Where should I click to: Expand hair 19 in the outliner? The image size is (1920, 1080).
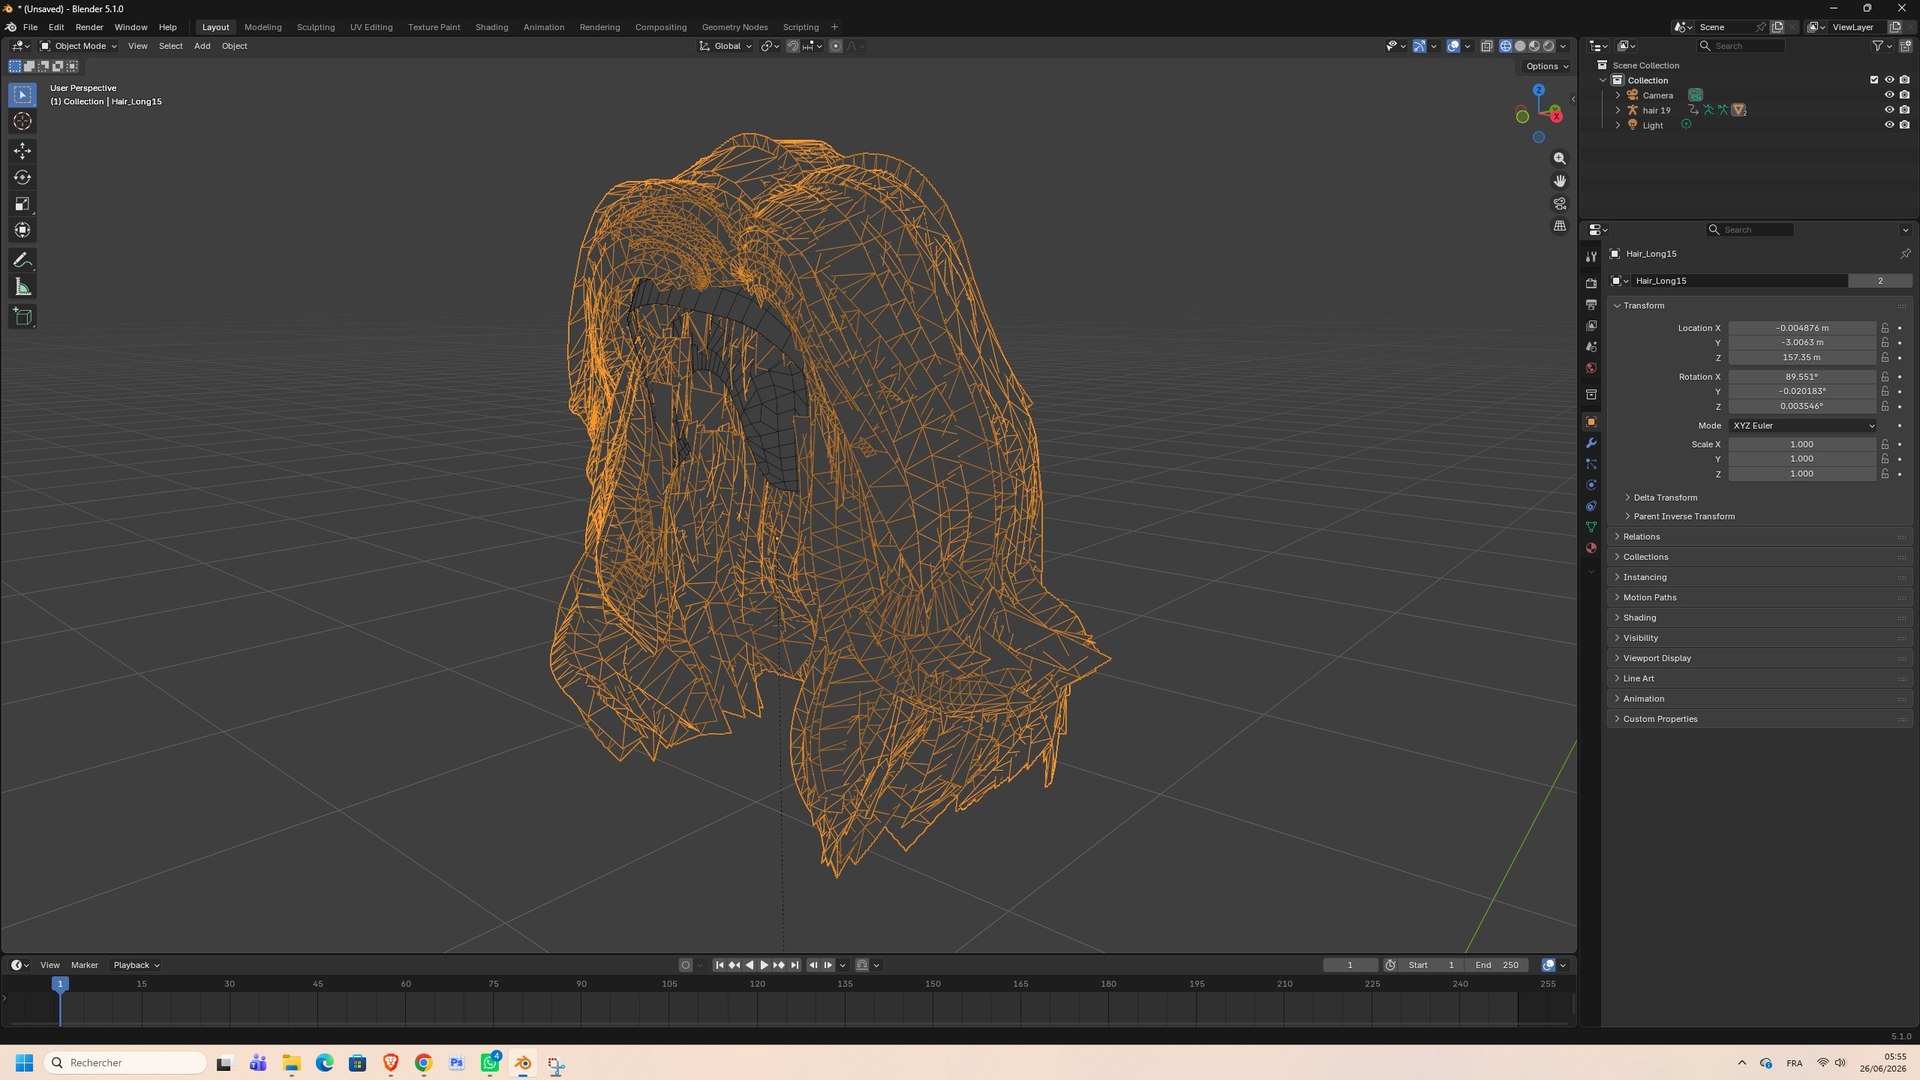[1618, 110]
